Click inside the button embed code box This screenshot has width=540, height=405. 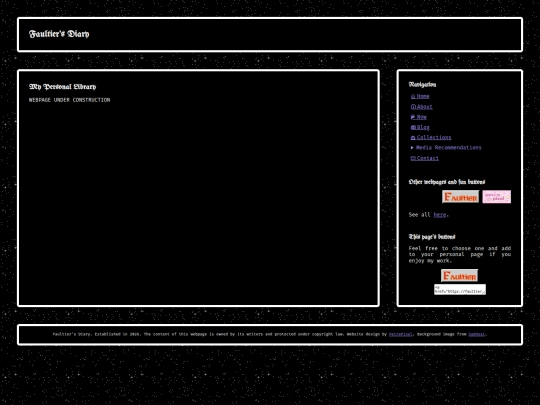click(x=460, y=289)
